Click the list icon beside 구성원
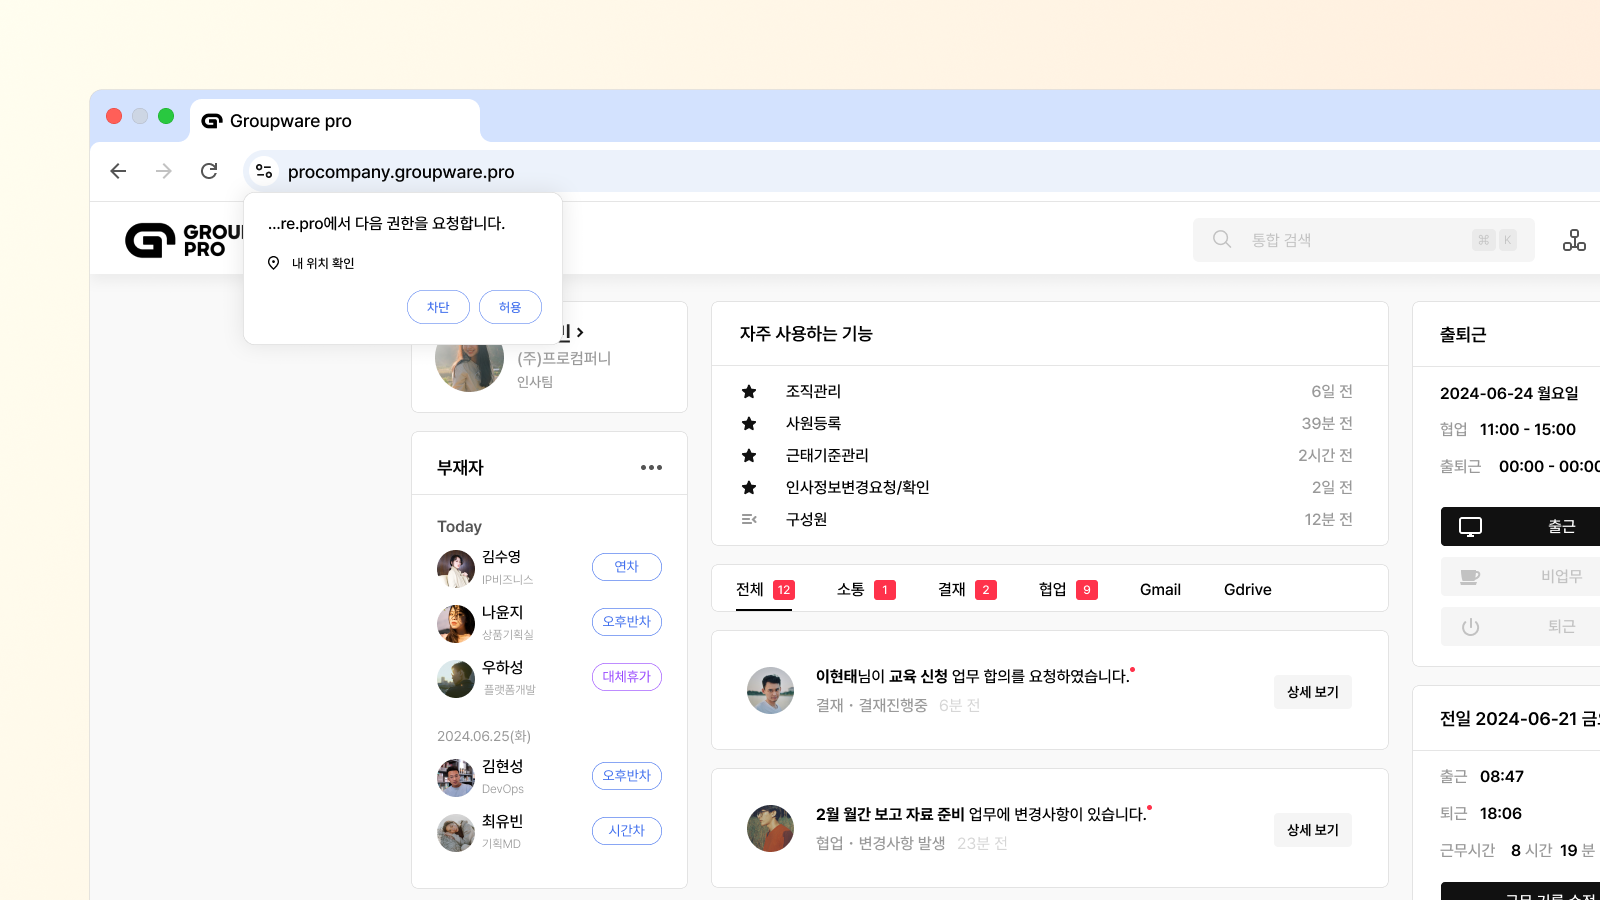Viewport: 1600px width, 900px height. pyautogui.click(x=749, y=519)
